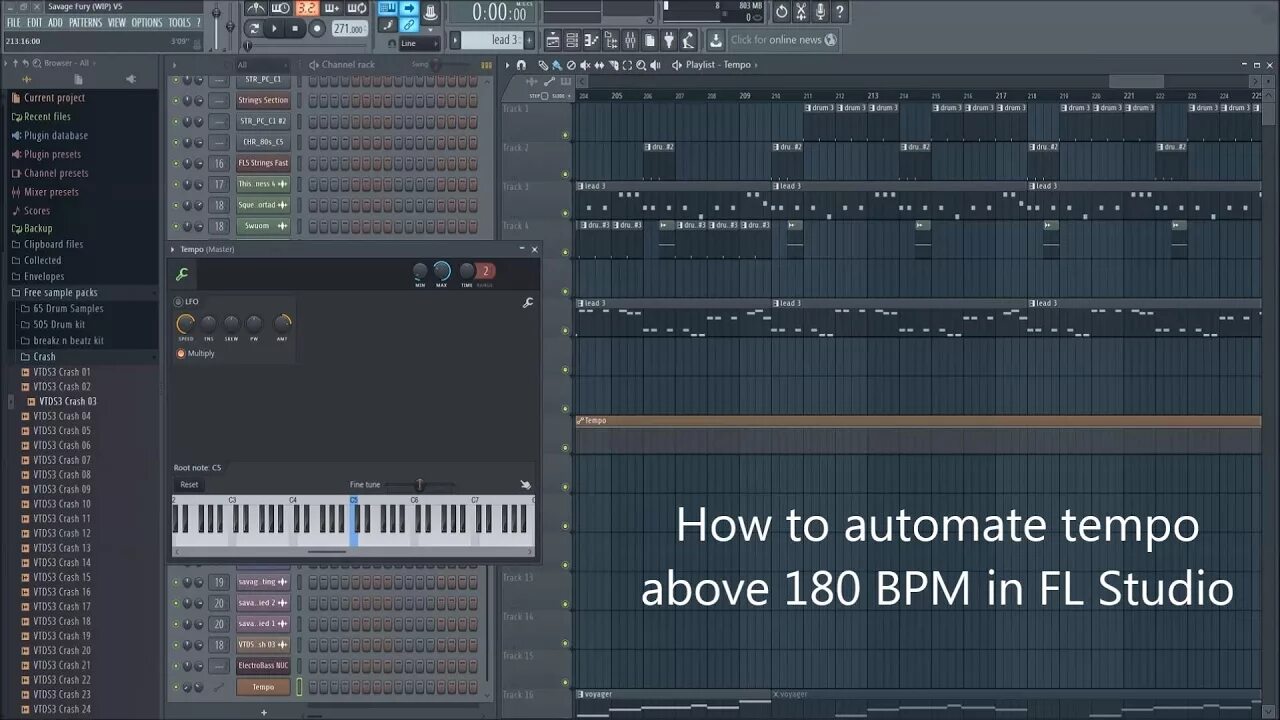The image size is (1280, 720).
Task: Select the Tempo channel in channel rack
Action: pyautogui.click(x=263, y=687)
